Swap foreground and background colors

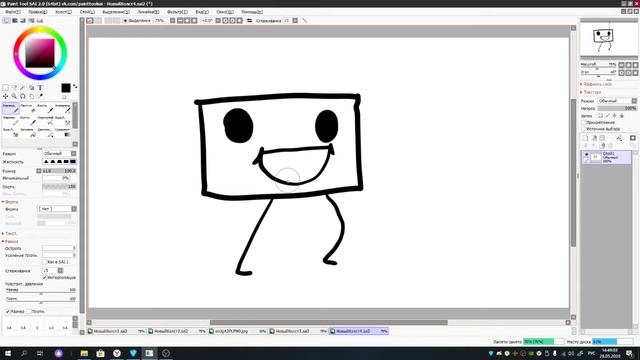pos(75,86)
